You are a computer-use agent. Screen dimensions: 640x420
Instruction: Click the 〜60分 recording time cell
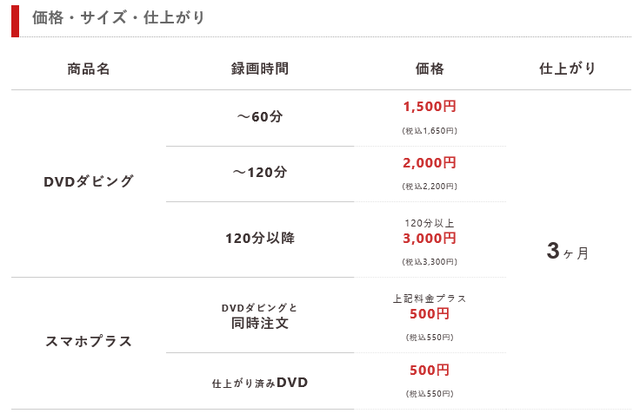pyautogui.click(x=260, y=117)
